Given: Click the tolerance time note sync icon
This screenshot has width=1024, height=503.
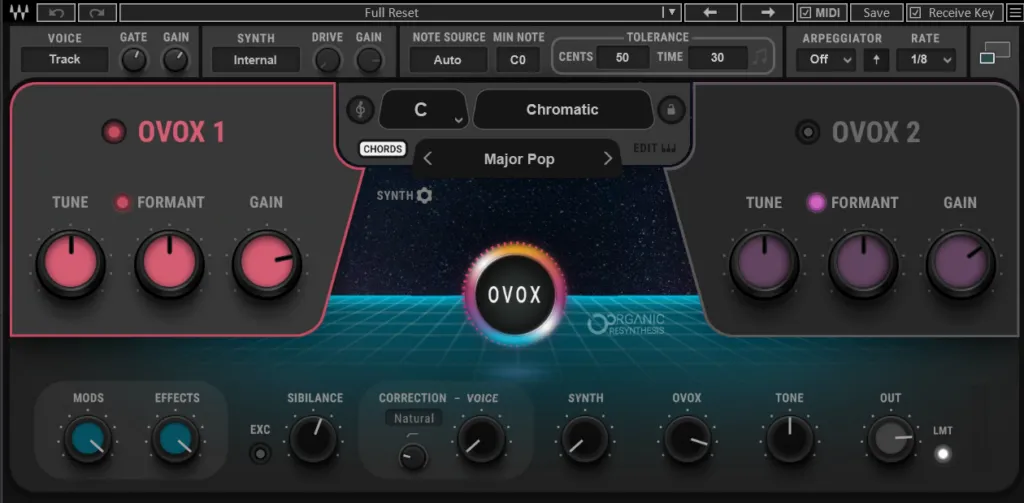Looking at the screenshot, I should 760,57.
